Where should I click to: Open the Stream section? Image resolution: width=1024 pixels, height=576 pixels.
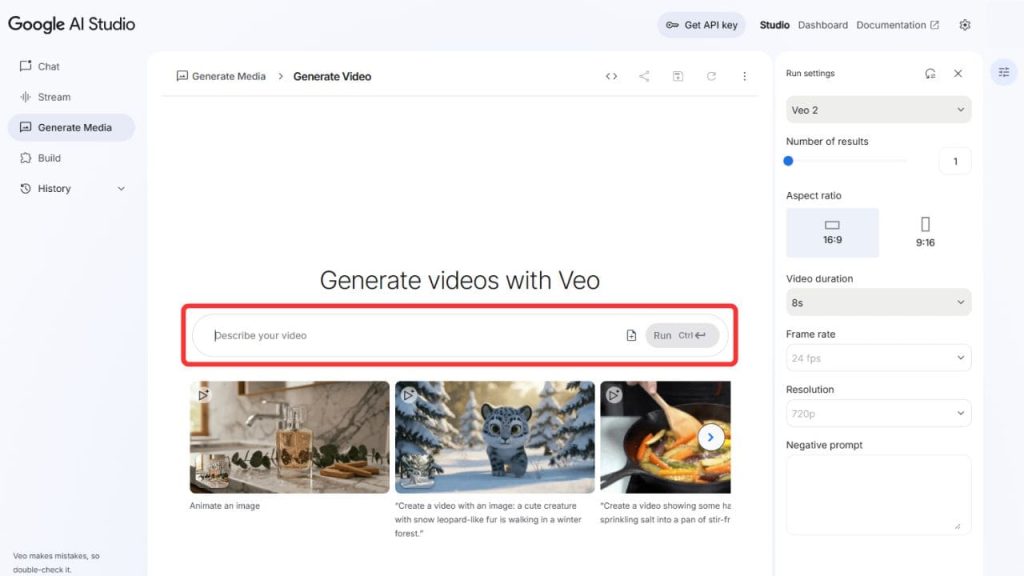[44, 97]
